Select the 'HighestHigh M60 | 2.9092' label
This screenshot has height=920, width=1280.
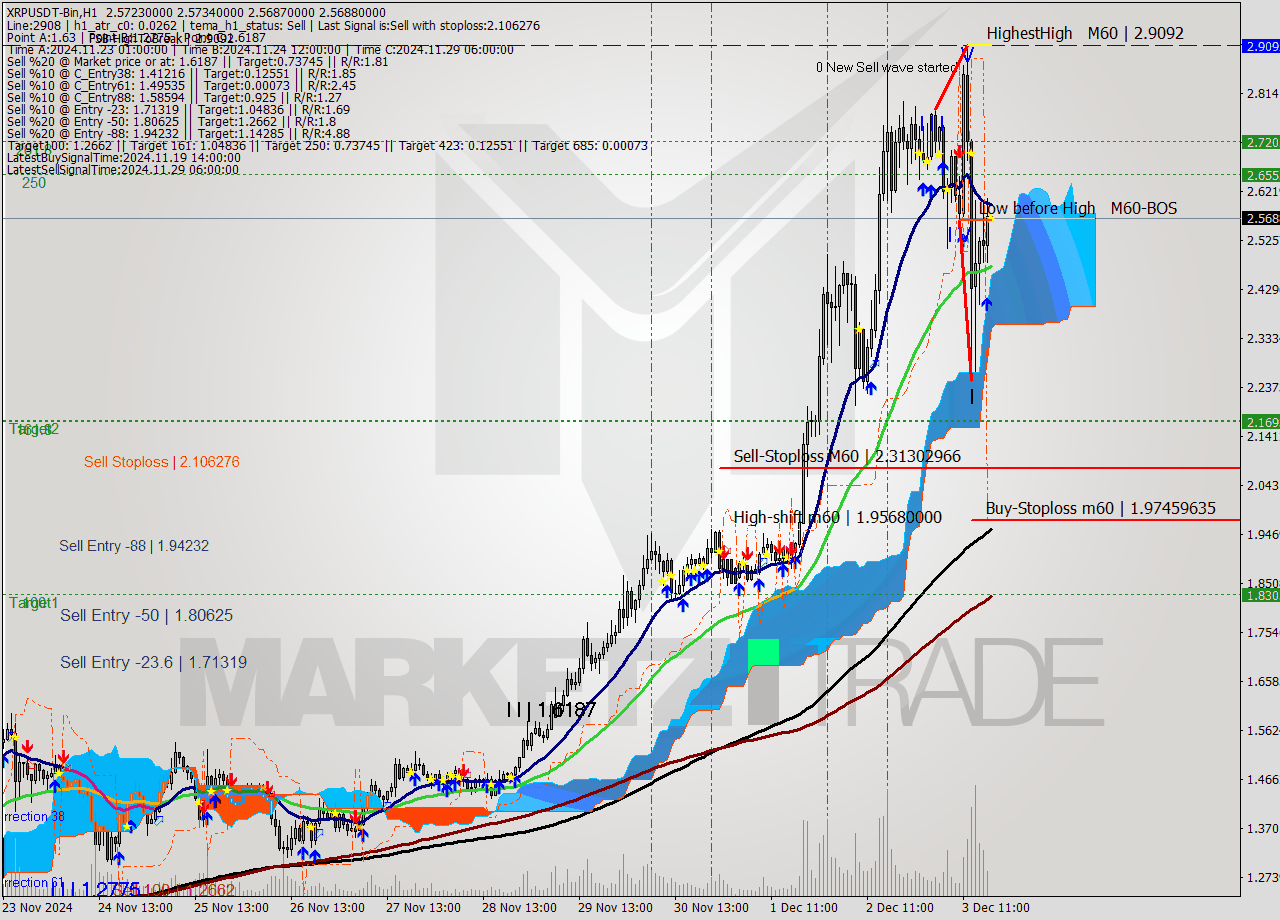click(1085, 33)
